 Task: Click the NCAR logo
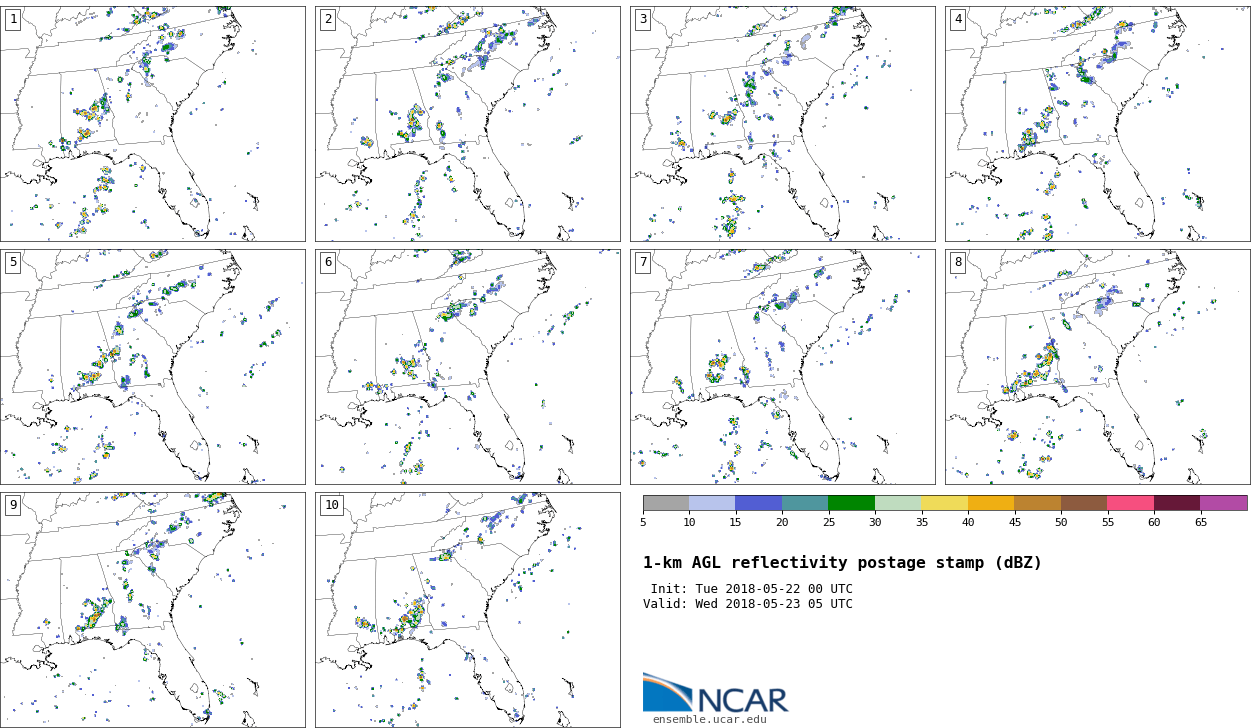pos(715,692)
